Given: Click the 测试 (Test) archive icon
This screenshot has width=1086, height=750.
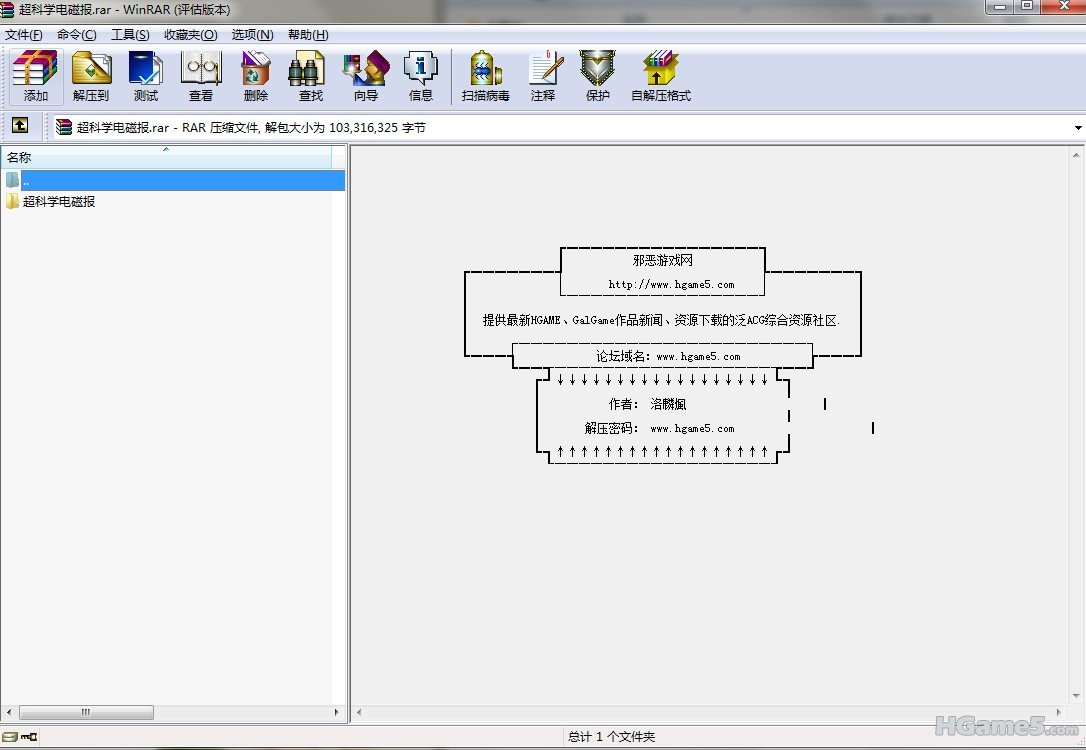Looking at the screenshot, I should 145,76.
